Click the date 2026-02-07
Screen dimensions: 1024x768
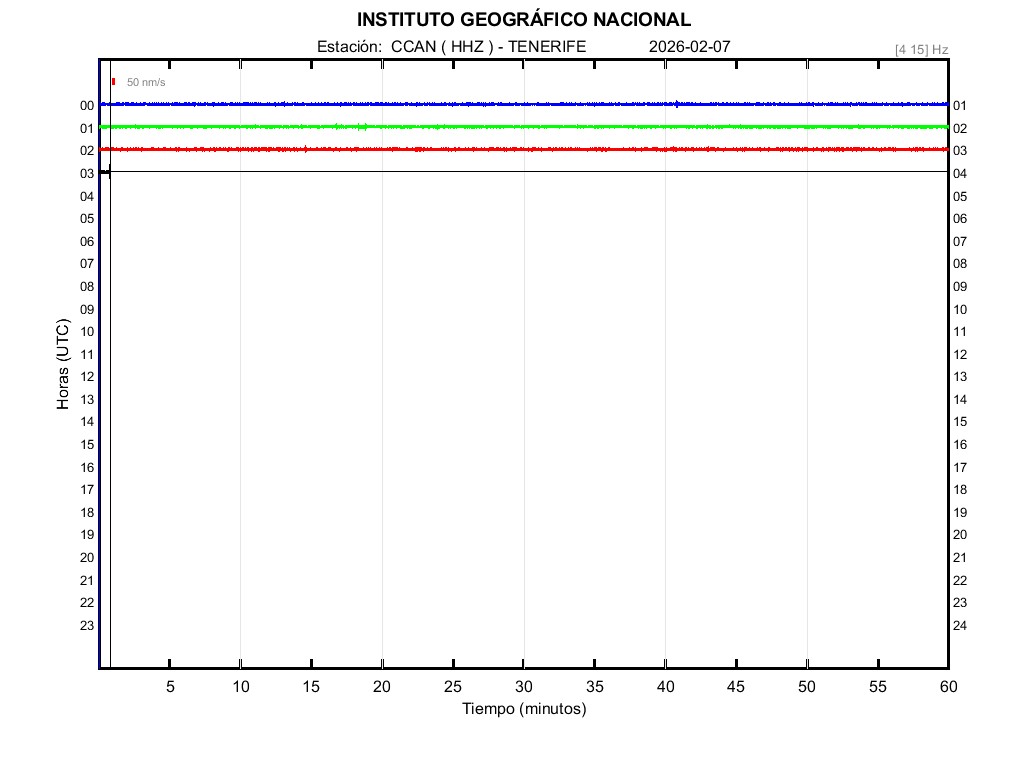(x=689, y=47)
